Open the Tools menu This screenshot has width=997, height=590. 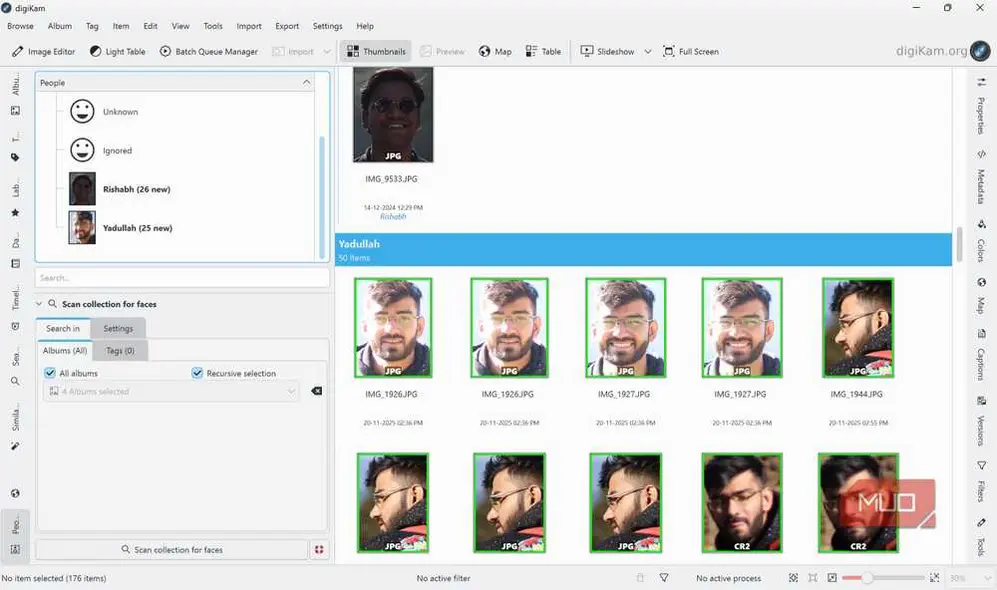tap(212, 26)
